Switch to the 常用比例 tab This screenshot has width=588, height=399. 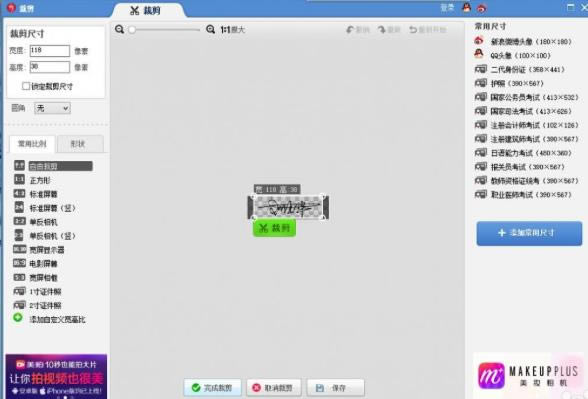pos(32,144)
